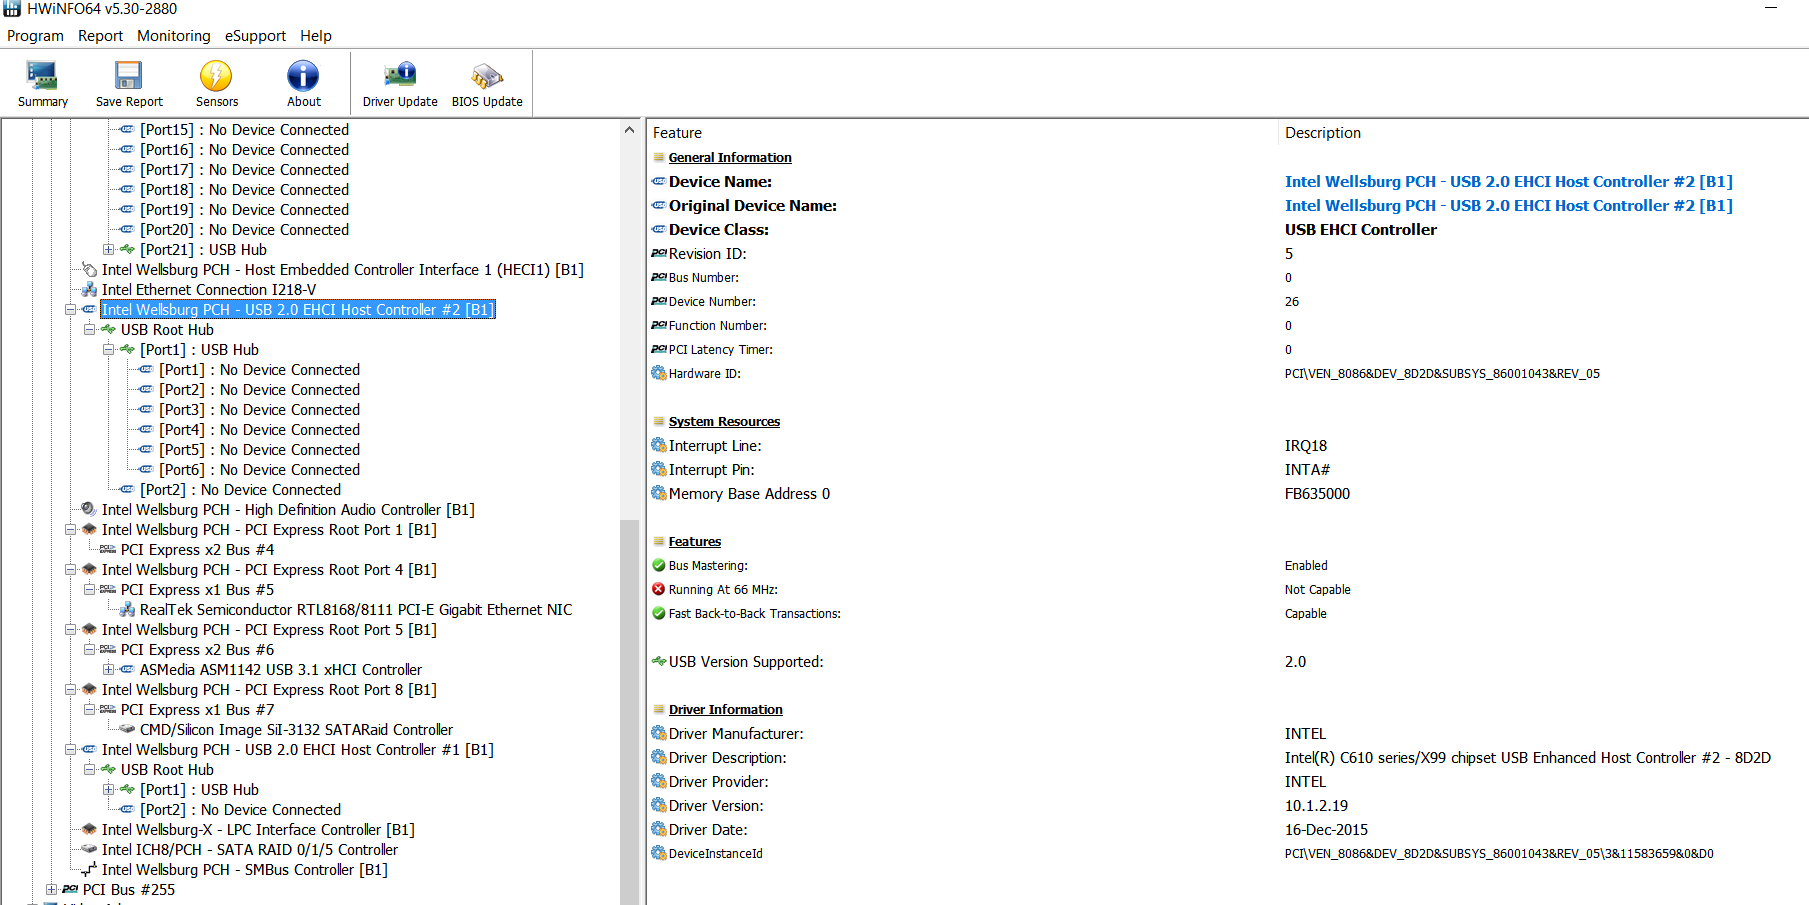Click the Fast Back-to-Back Transactions check icon
Screen dimensions: 1809x905
click(659, 613)
